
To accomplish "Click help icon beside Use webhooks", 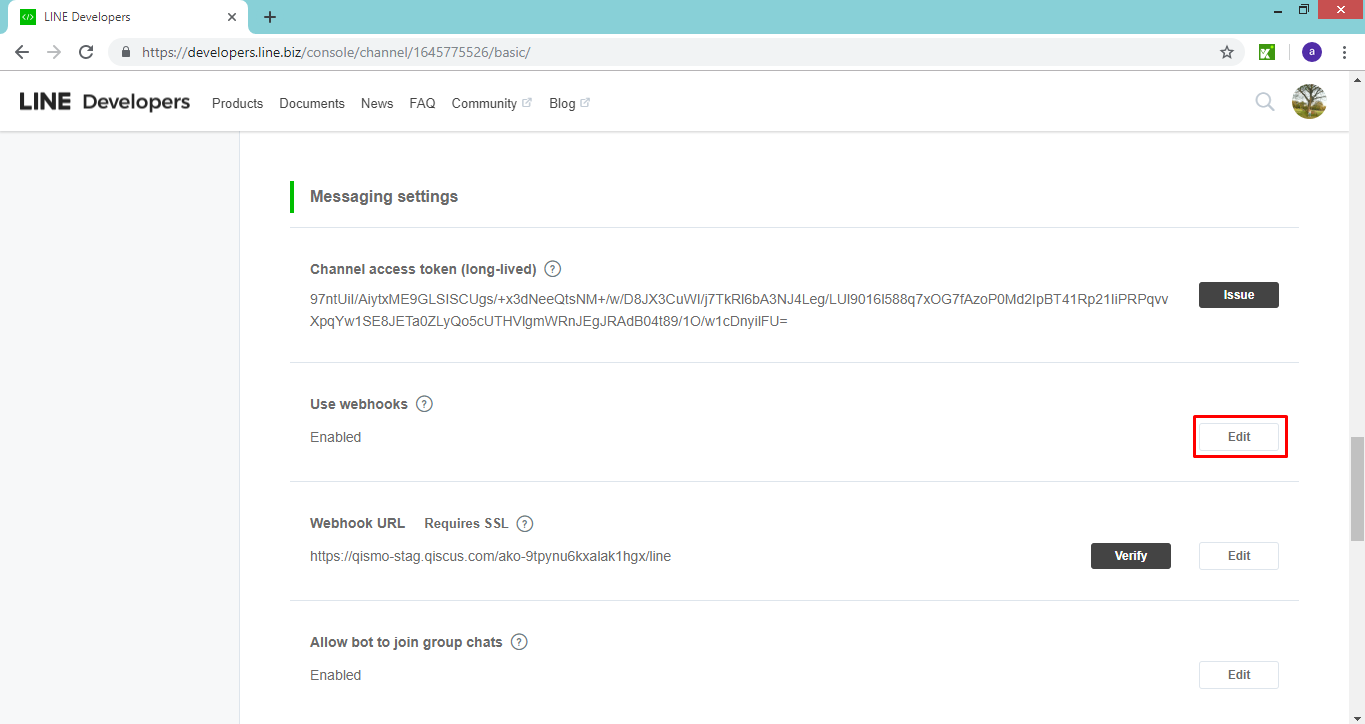I will [x=424, y=404].
